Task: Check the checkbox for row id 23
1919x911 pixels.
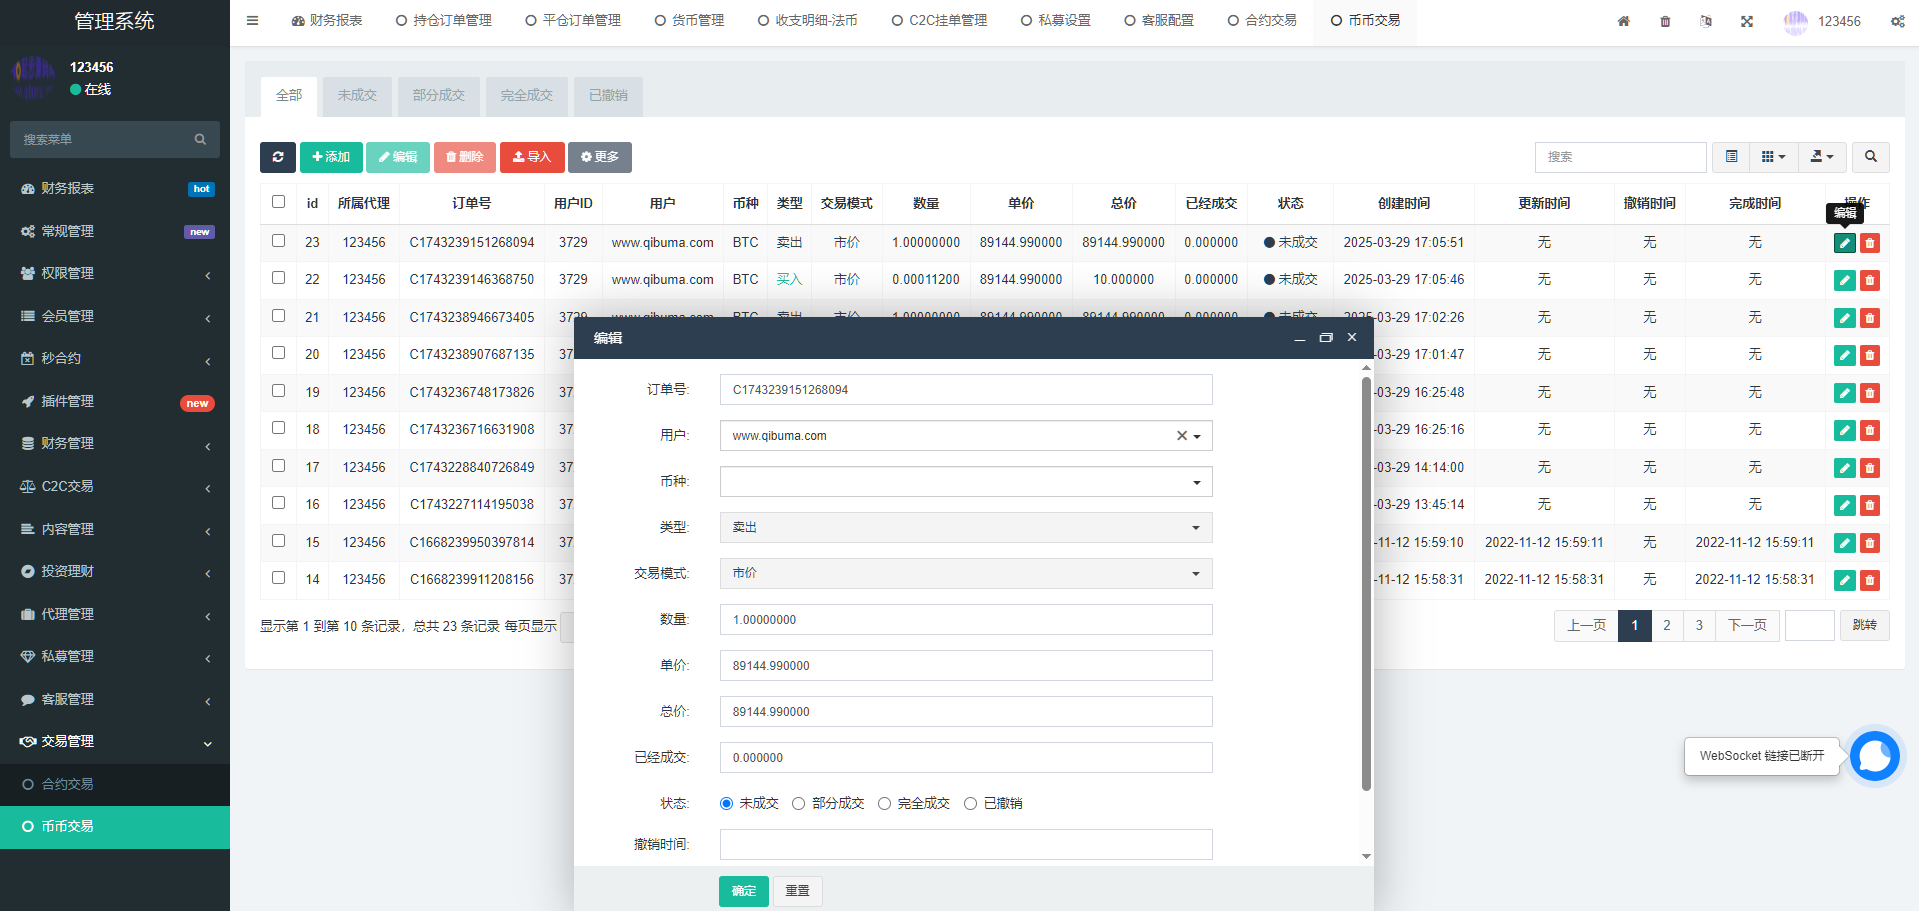Action: tap(278, 241)
